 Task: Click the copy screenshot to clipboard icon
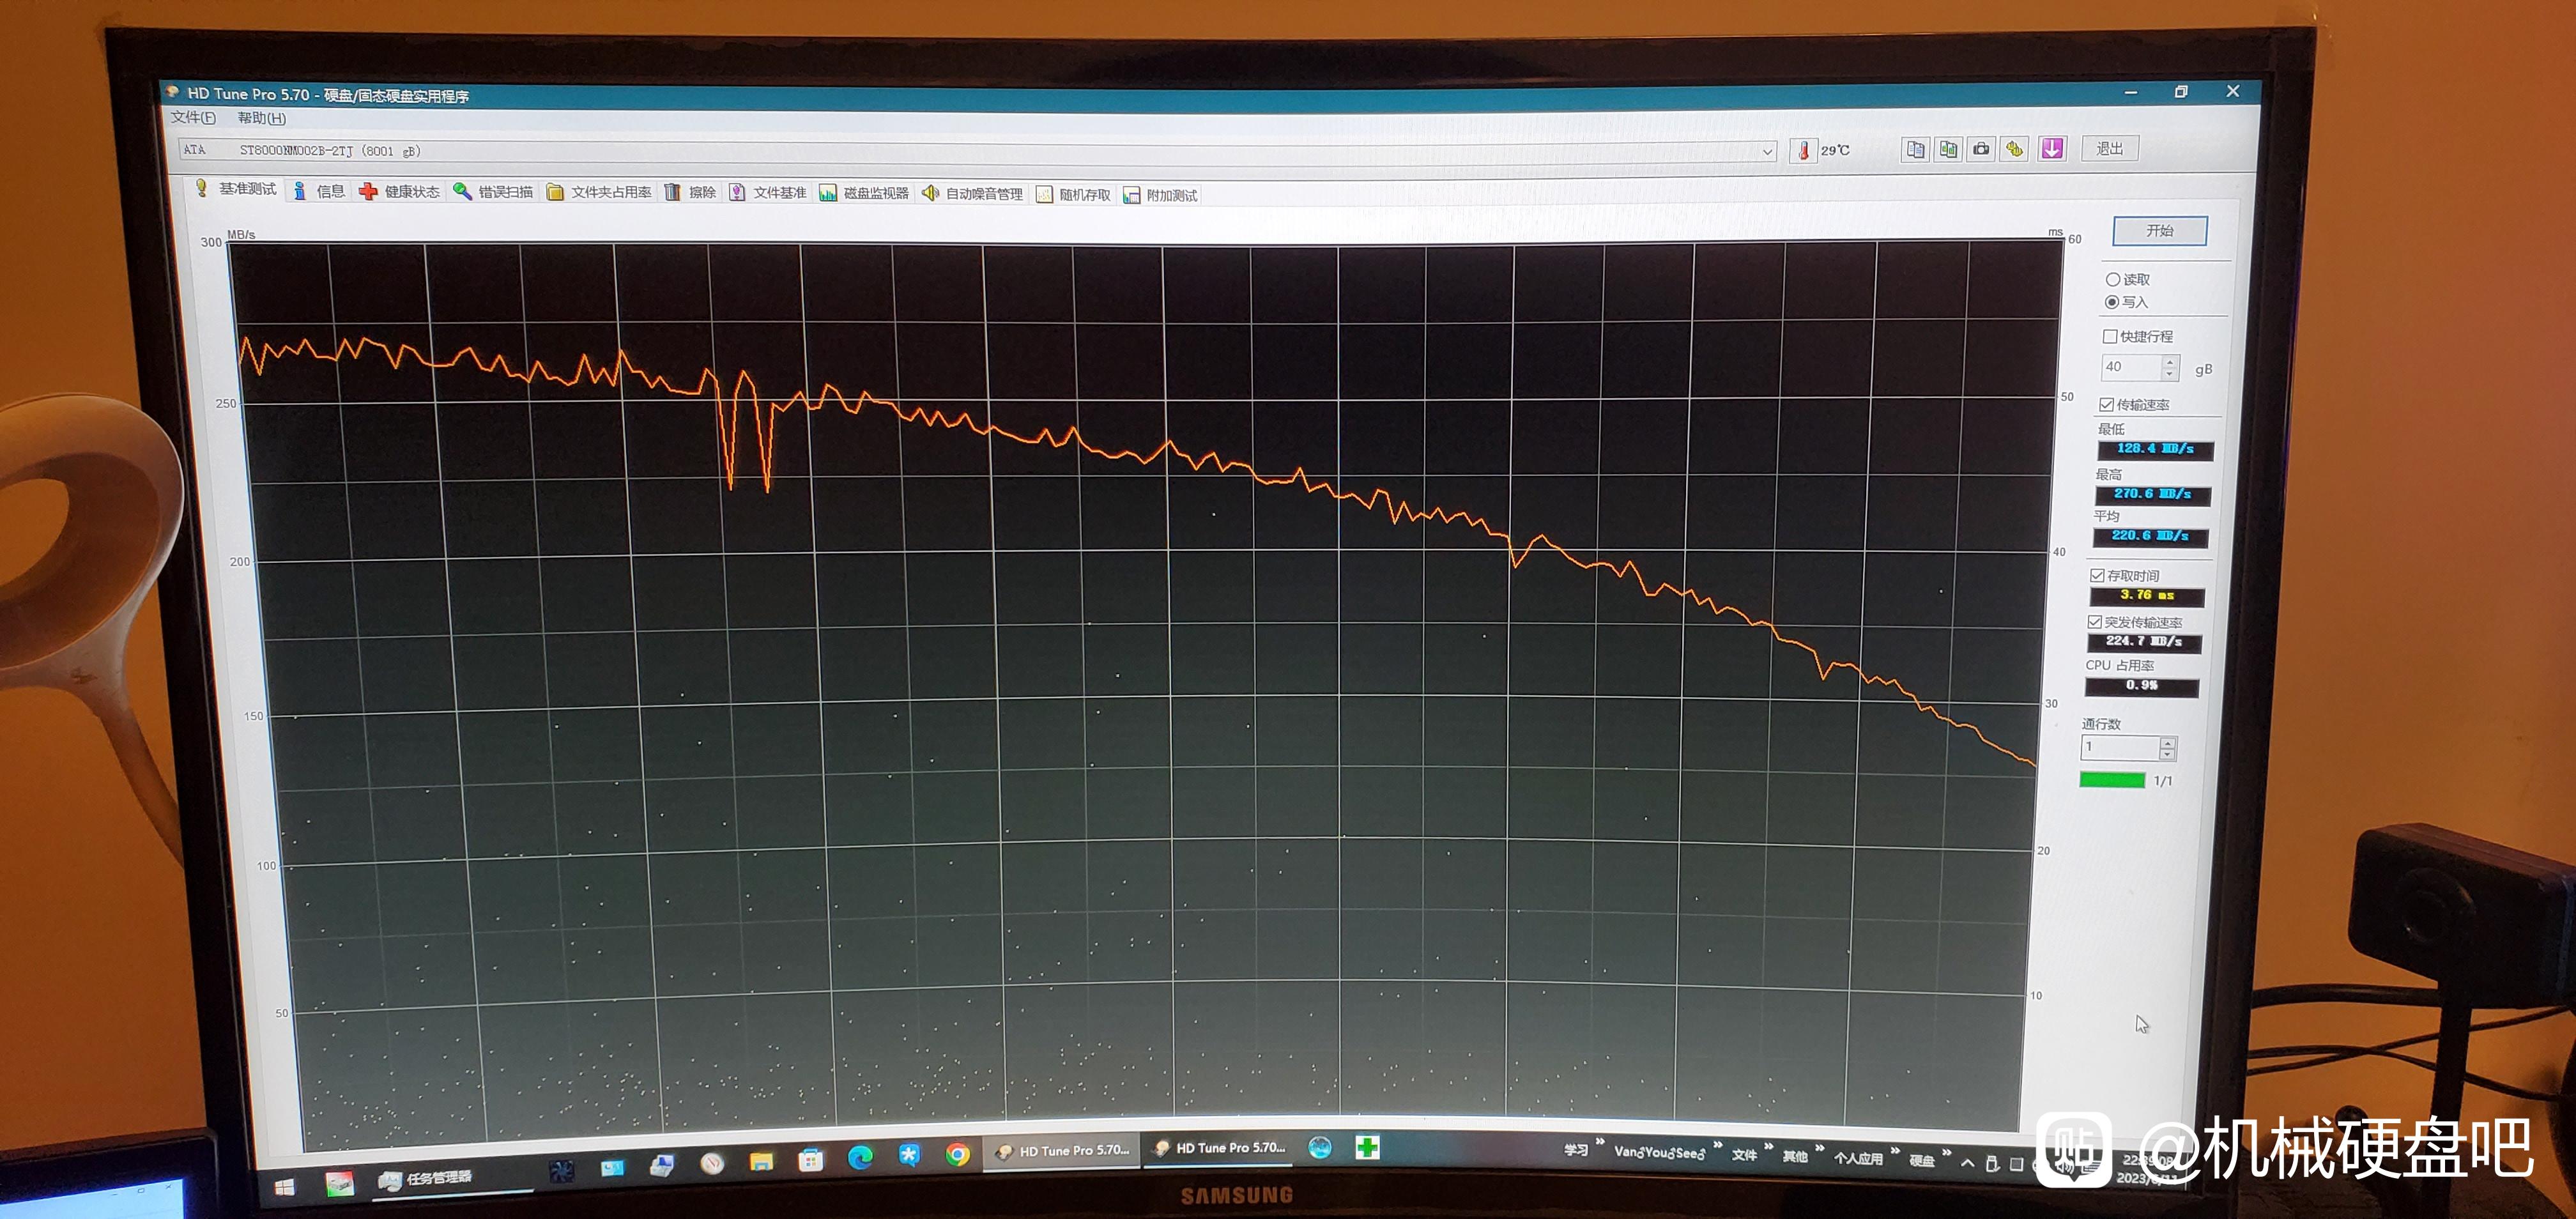[1948, 149]
